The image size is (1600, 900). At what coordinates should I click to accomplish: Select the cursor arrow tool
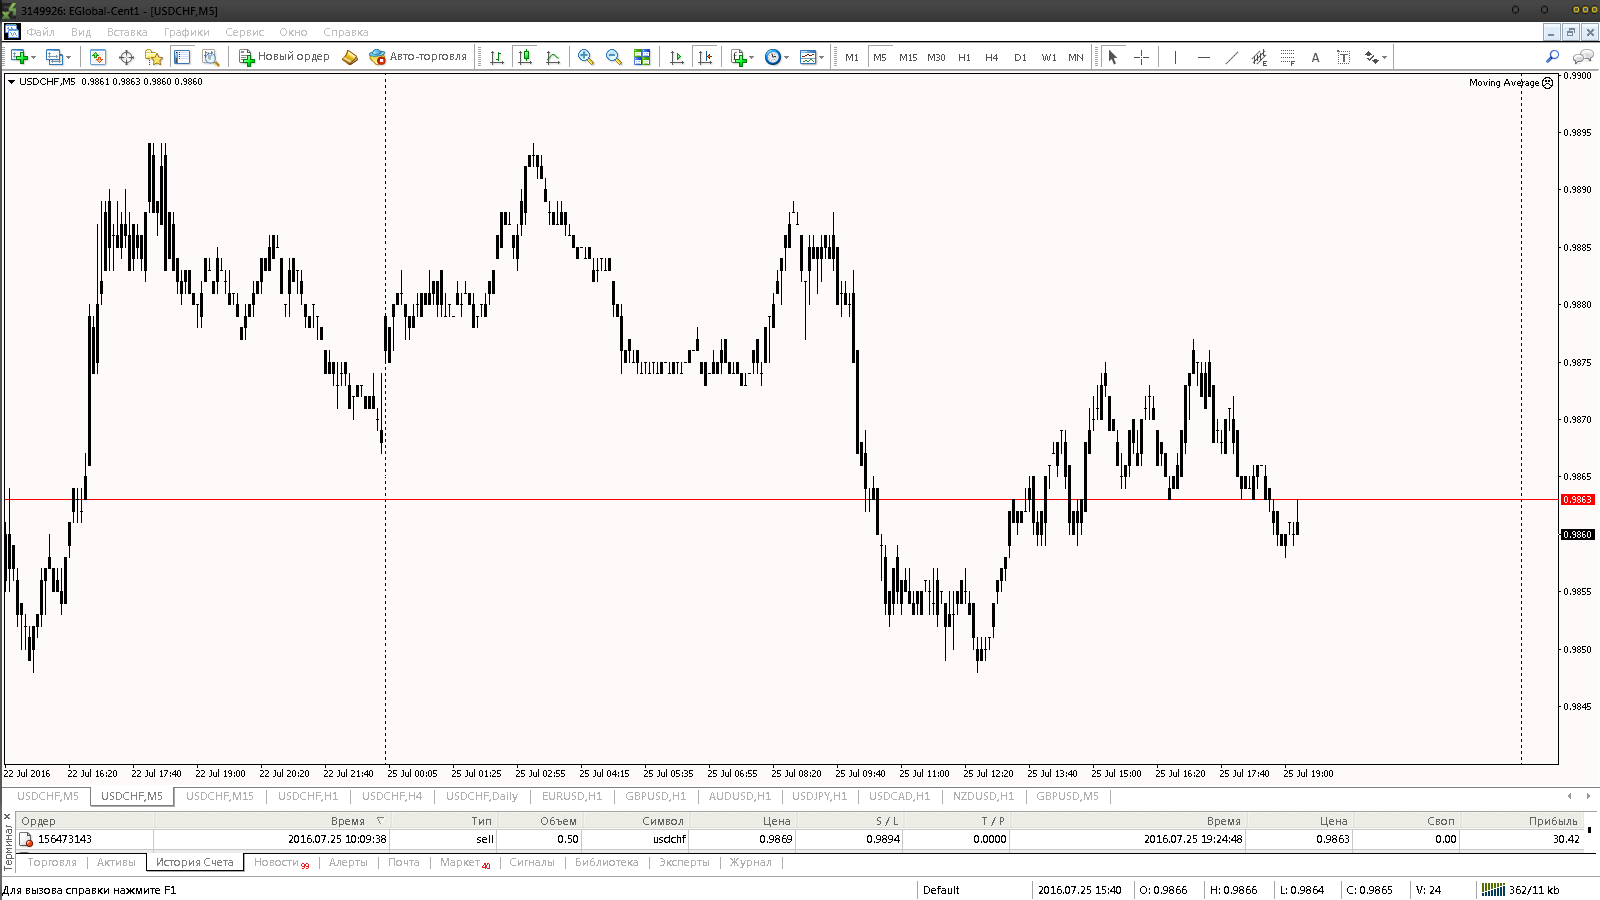tap(1112, 57)
